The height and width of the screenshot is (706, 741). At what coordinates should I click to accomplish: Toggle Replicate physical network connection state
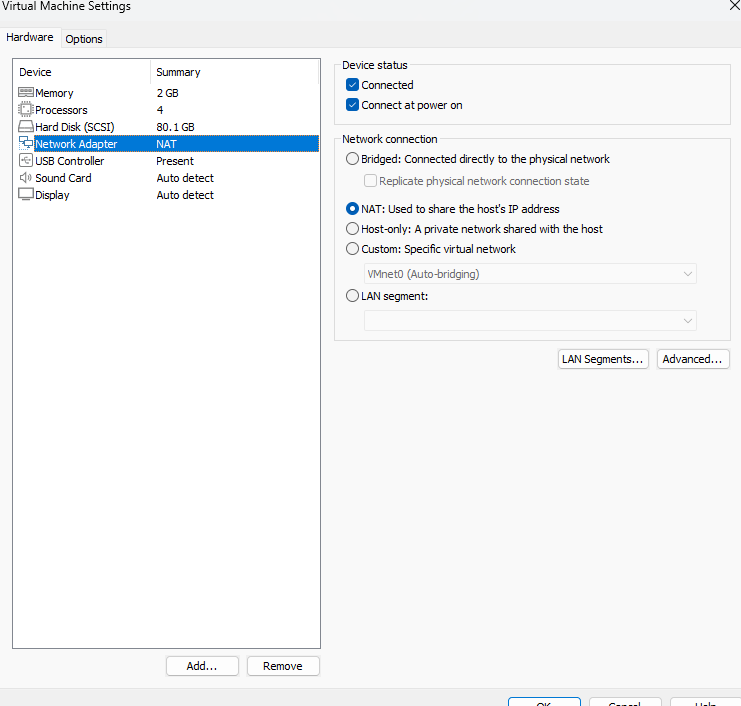point(370,181)
